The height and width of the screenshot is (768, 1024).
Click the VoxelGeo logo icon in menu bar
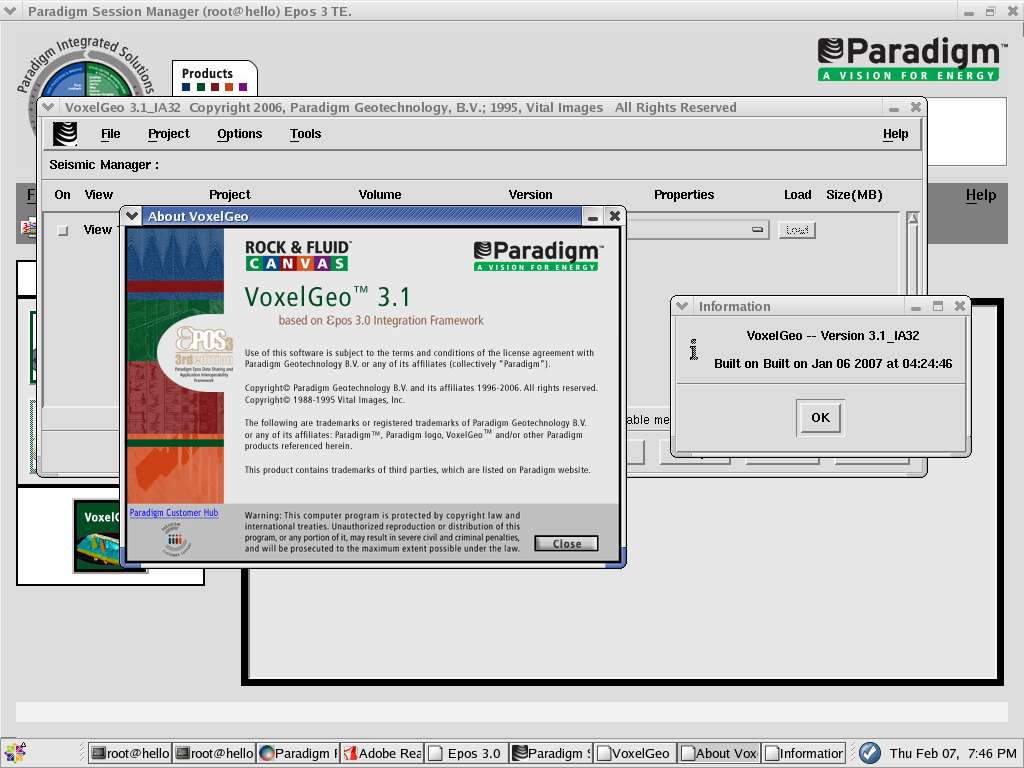click(65, 134)
